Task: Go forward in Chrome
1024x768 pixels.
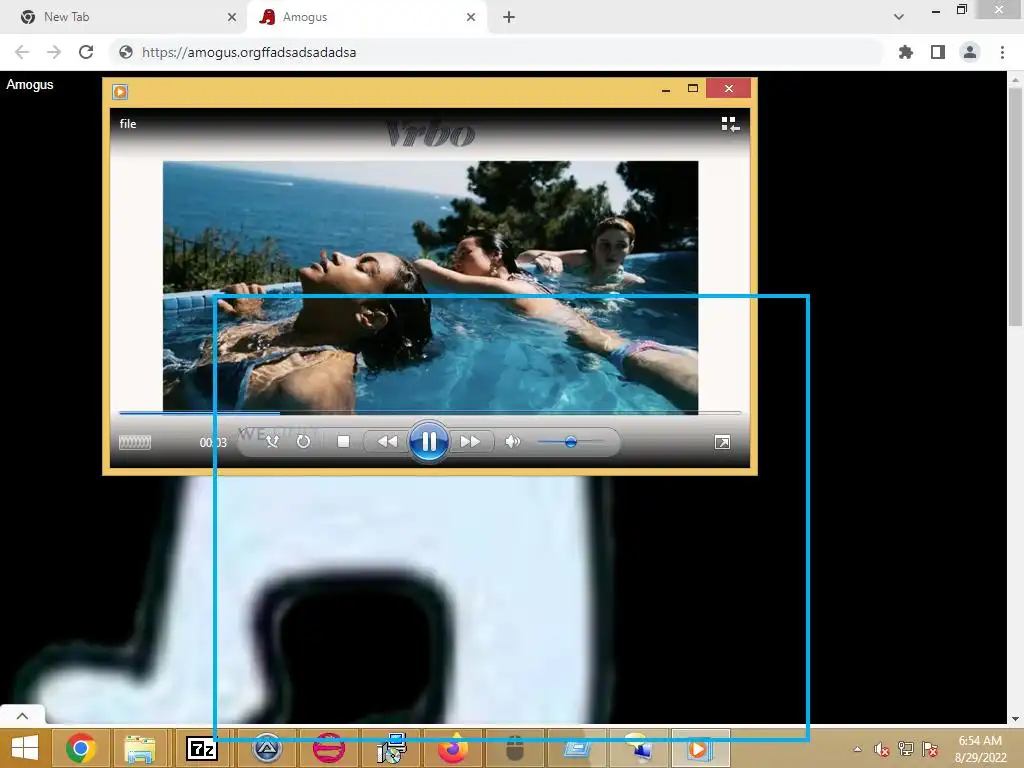Action: (54, 52)
